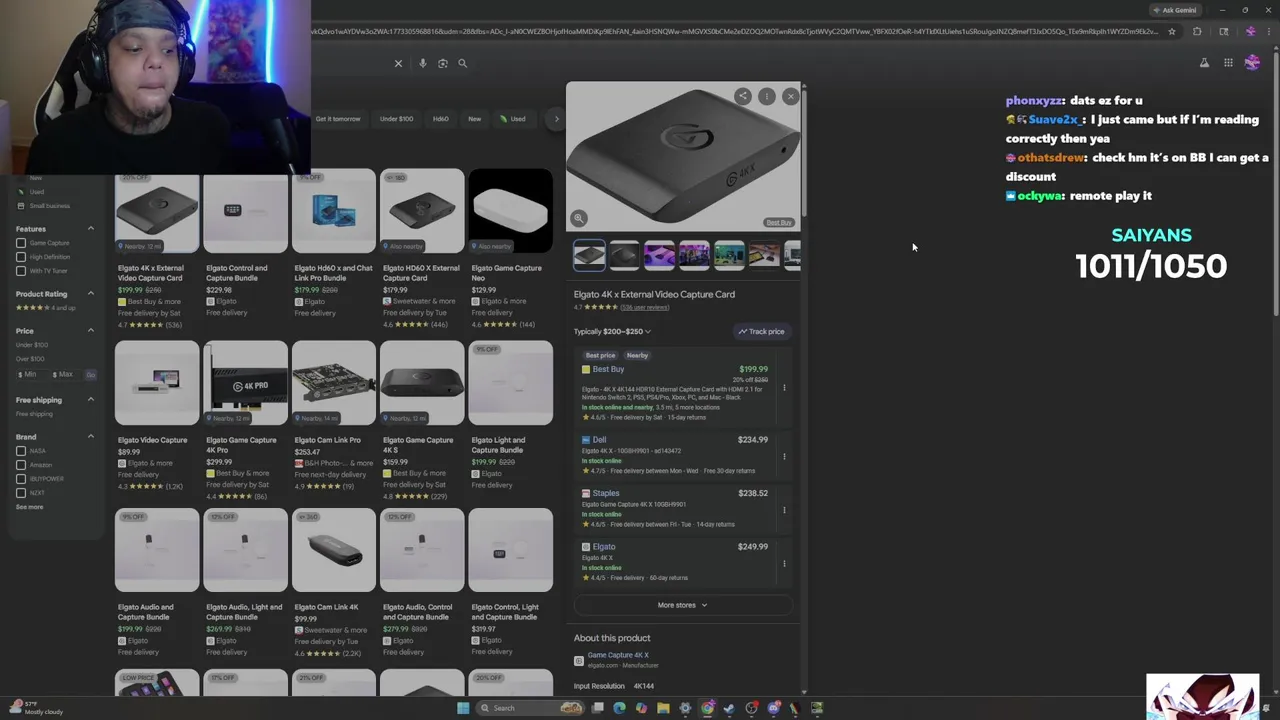Collapse the Product Rating filter section
Viewport: 1280px width, 720px height.
tap(90, 294)
